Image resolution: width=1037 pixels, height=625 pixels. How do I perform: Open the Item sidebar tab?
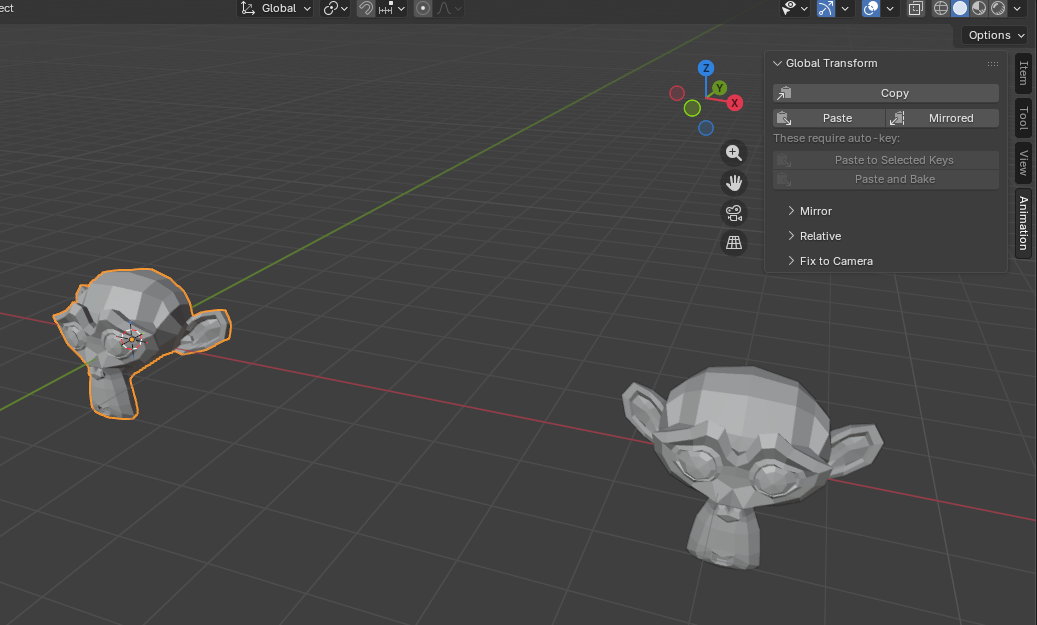(x=1023, y=73)
